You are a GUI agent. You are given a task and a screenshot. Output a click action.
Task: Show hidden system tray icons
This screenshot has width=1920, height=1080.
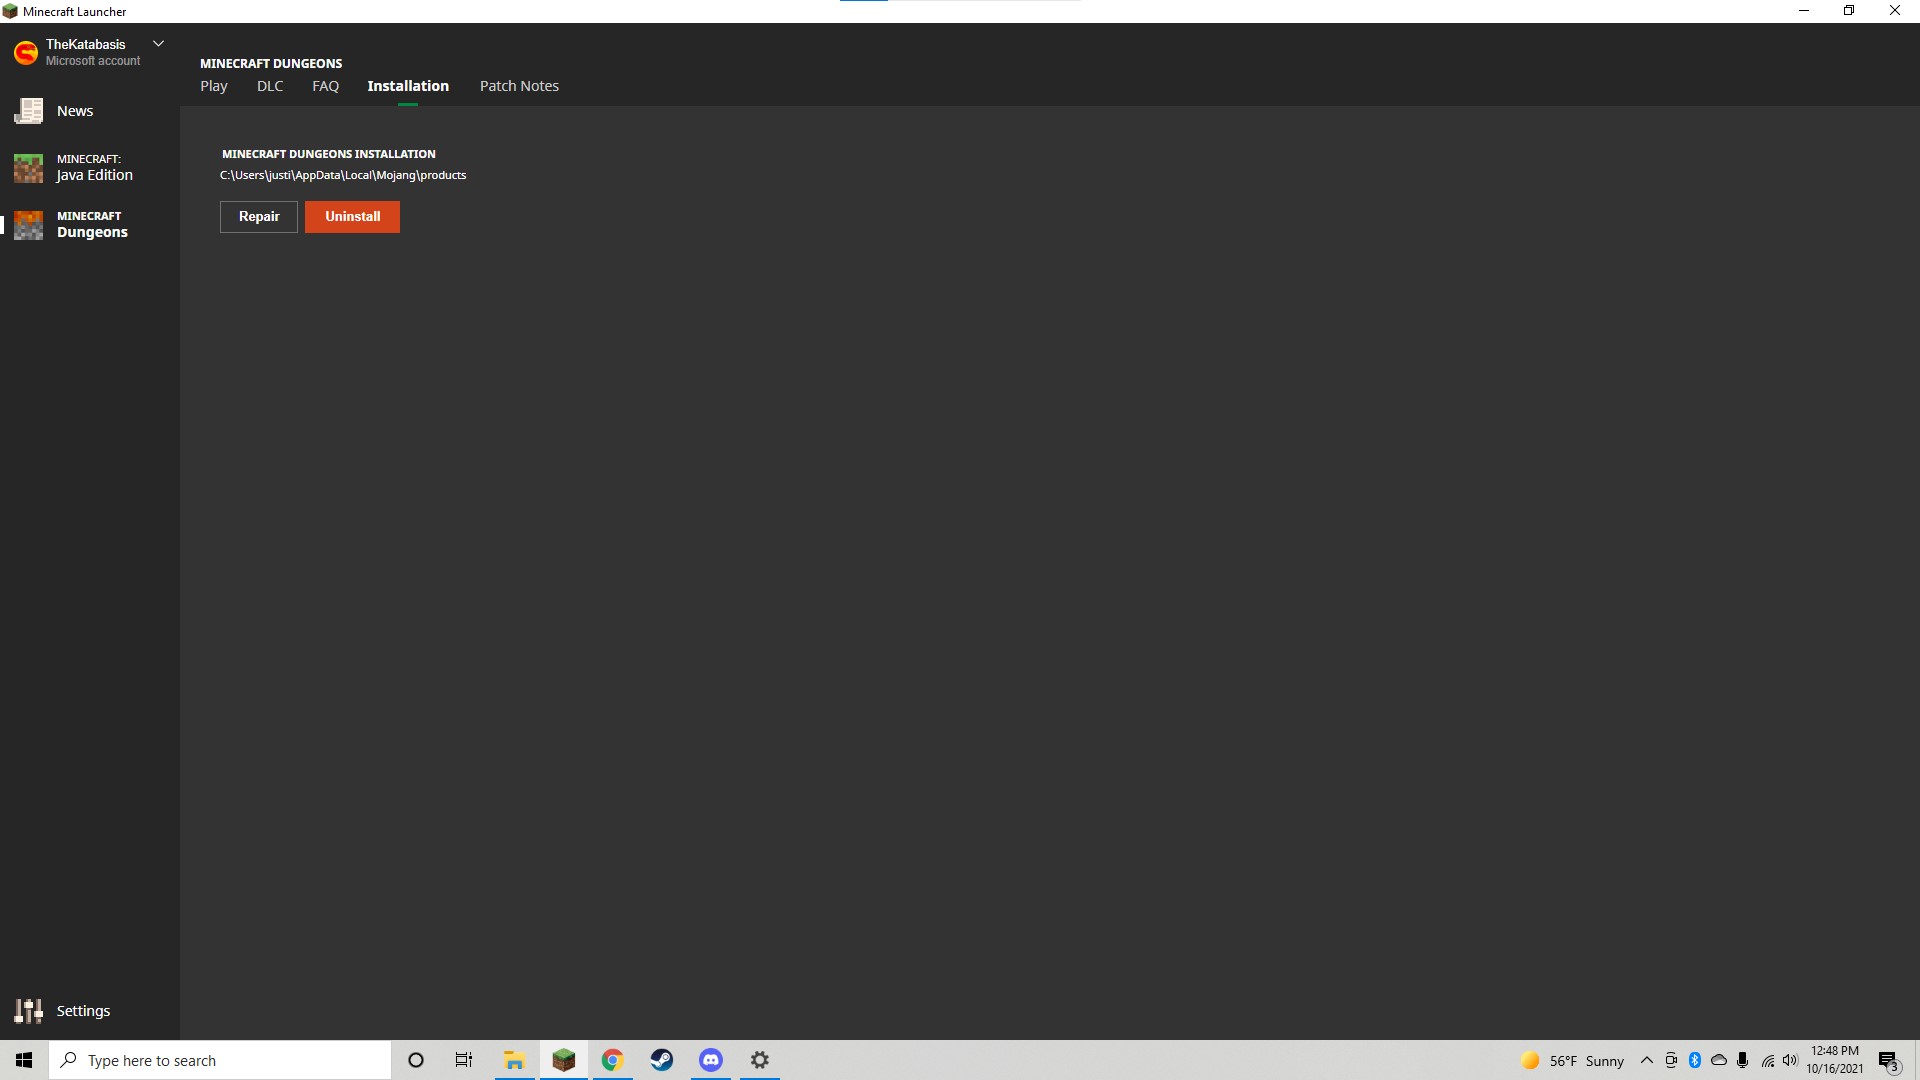[x=1647, y=1060]
